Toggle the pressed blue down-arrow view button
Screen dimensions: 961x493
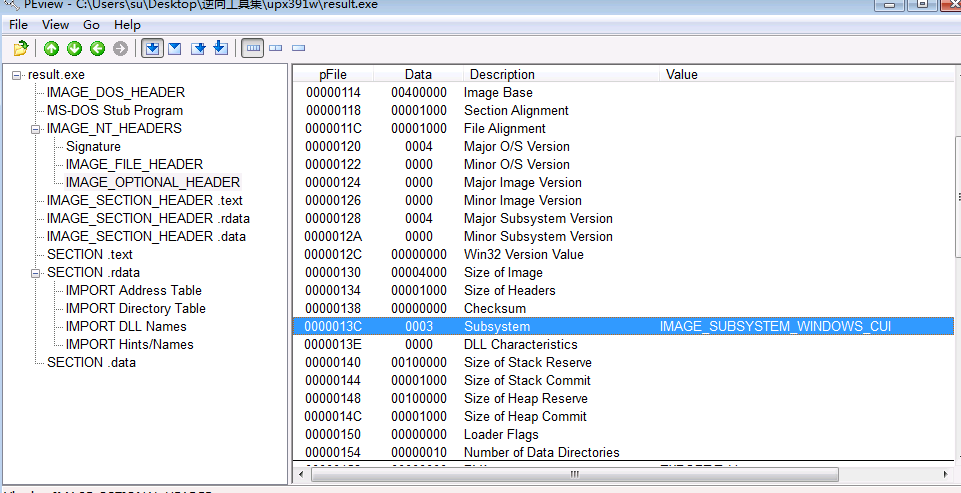click(152, 48)
